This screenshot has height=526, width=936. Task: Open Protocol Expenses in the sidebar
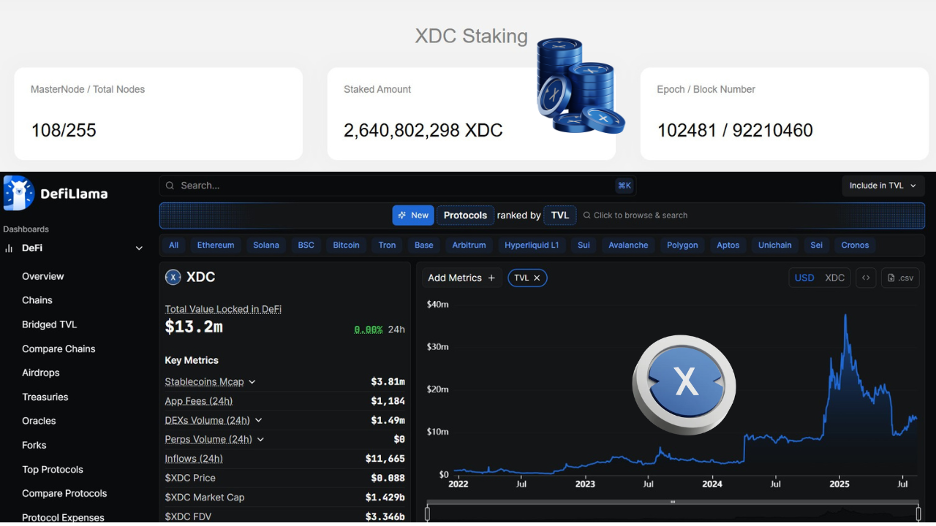point(63,518)
